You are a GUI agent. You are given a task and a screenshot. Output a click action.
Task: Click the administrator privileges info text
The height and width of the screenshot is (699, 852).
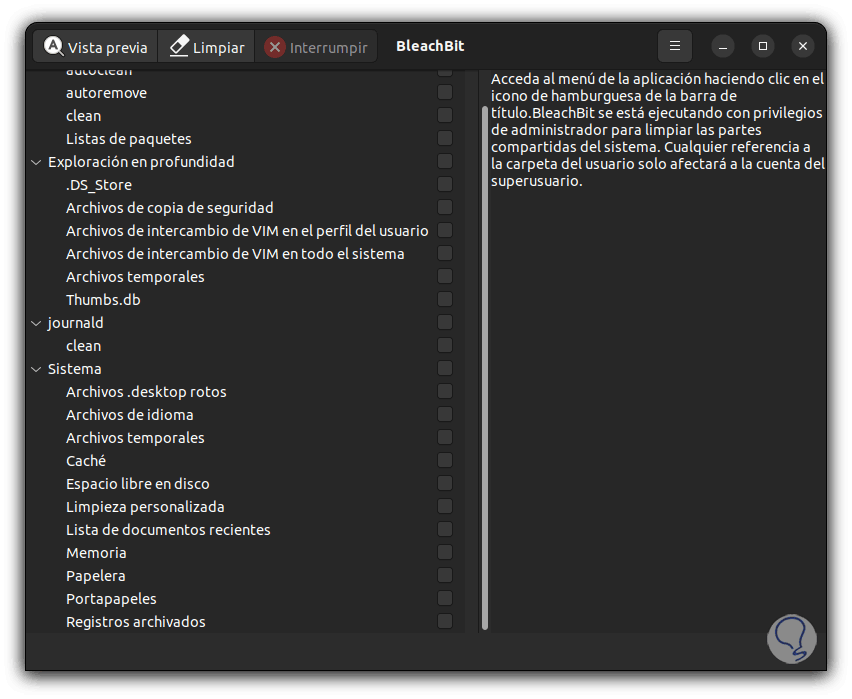point(657,129)
